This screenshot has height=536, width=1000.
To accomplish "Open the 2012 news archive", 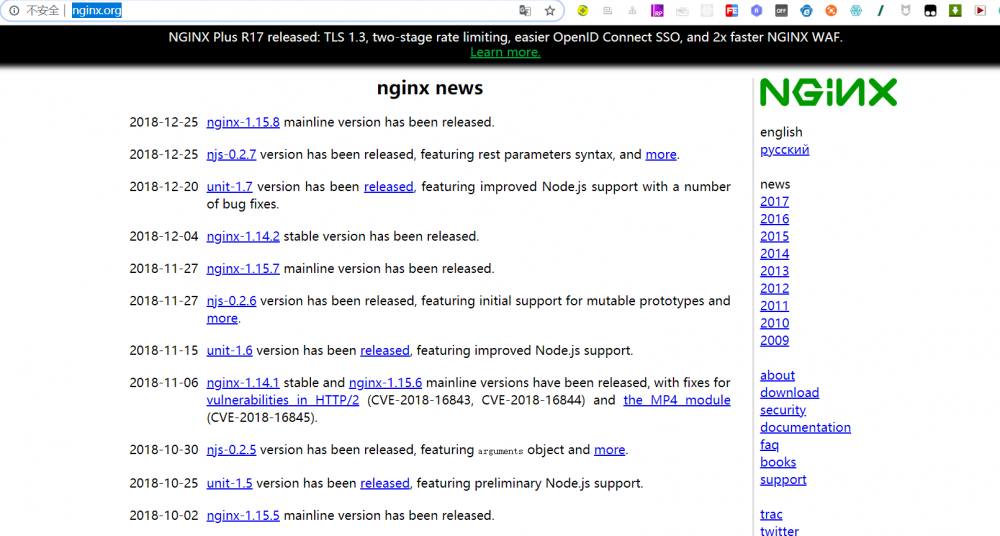I will point(774,288).
